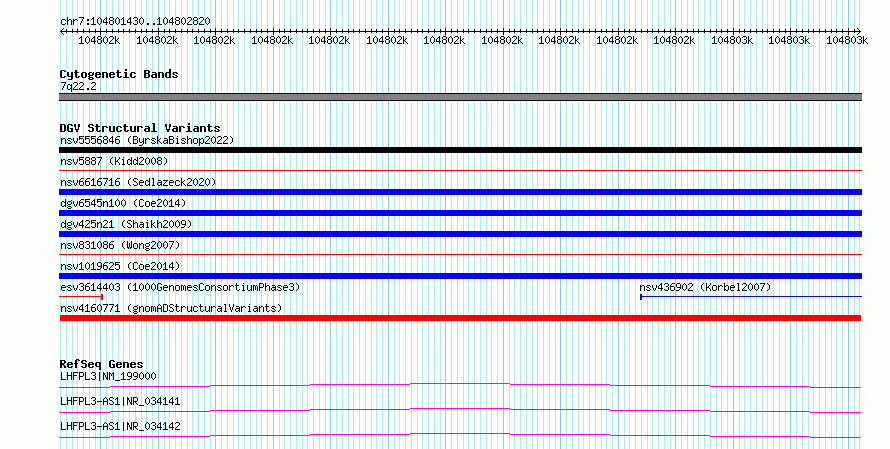Select magenta NR_034141 transcript line
Image resolution: width=890 pixels, height=449 pixels.
coord(460,410)
